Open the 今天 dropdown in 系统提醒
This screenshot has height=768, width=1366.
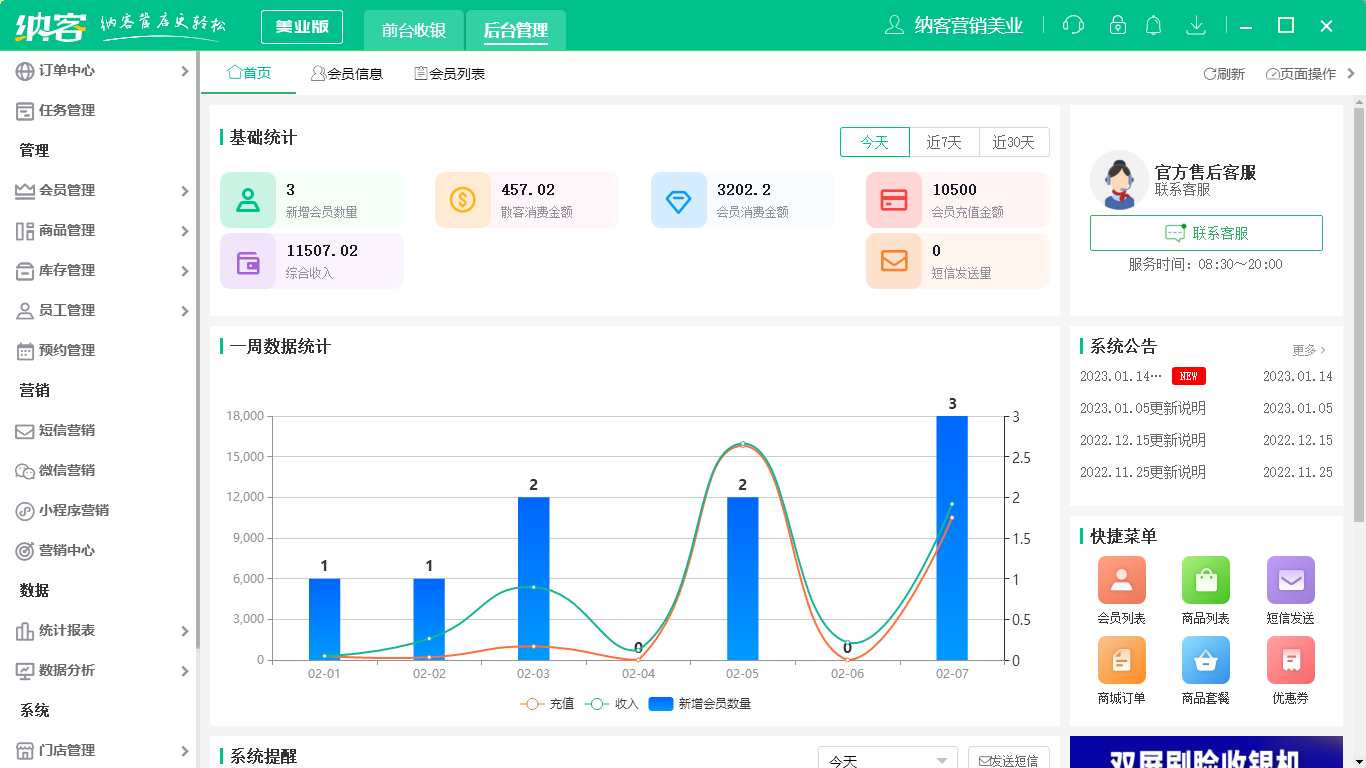pos(885,760)
